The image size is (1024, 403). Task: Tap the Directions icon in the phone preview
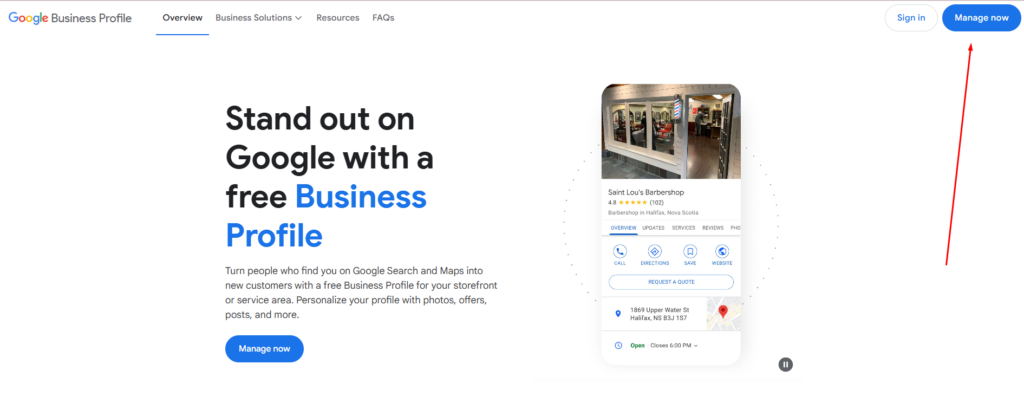[x=654, y=251]
